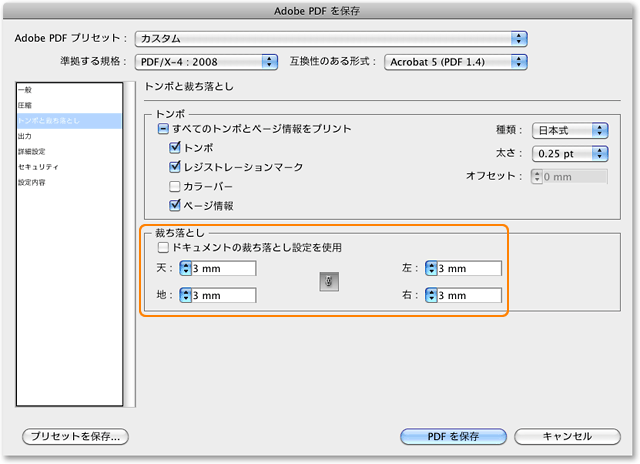Enable ドキュメントの裁ち落とし設定を使用 checkbox
The image size is (640, 464).
(x=163, y=246)
